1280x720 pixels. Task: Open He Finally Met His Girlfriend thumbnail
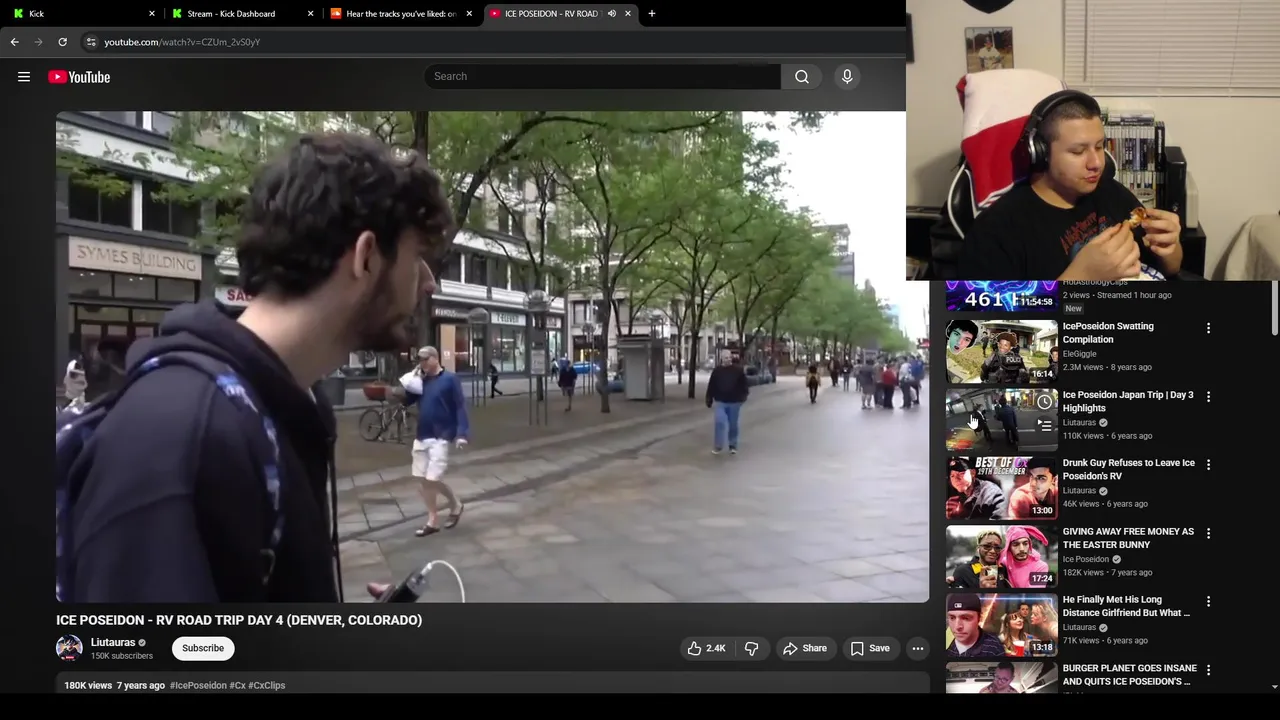point(1001,625)
